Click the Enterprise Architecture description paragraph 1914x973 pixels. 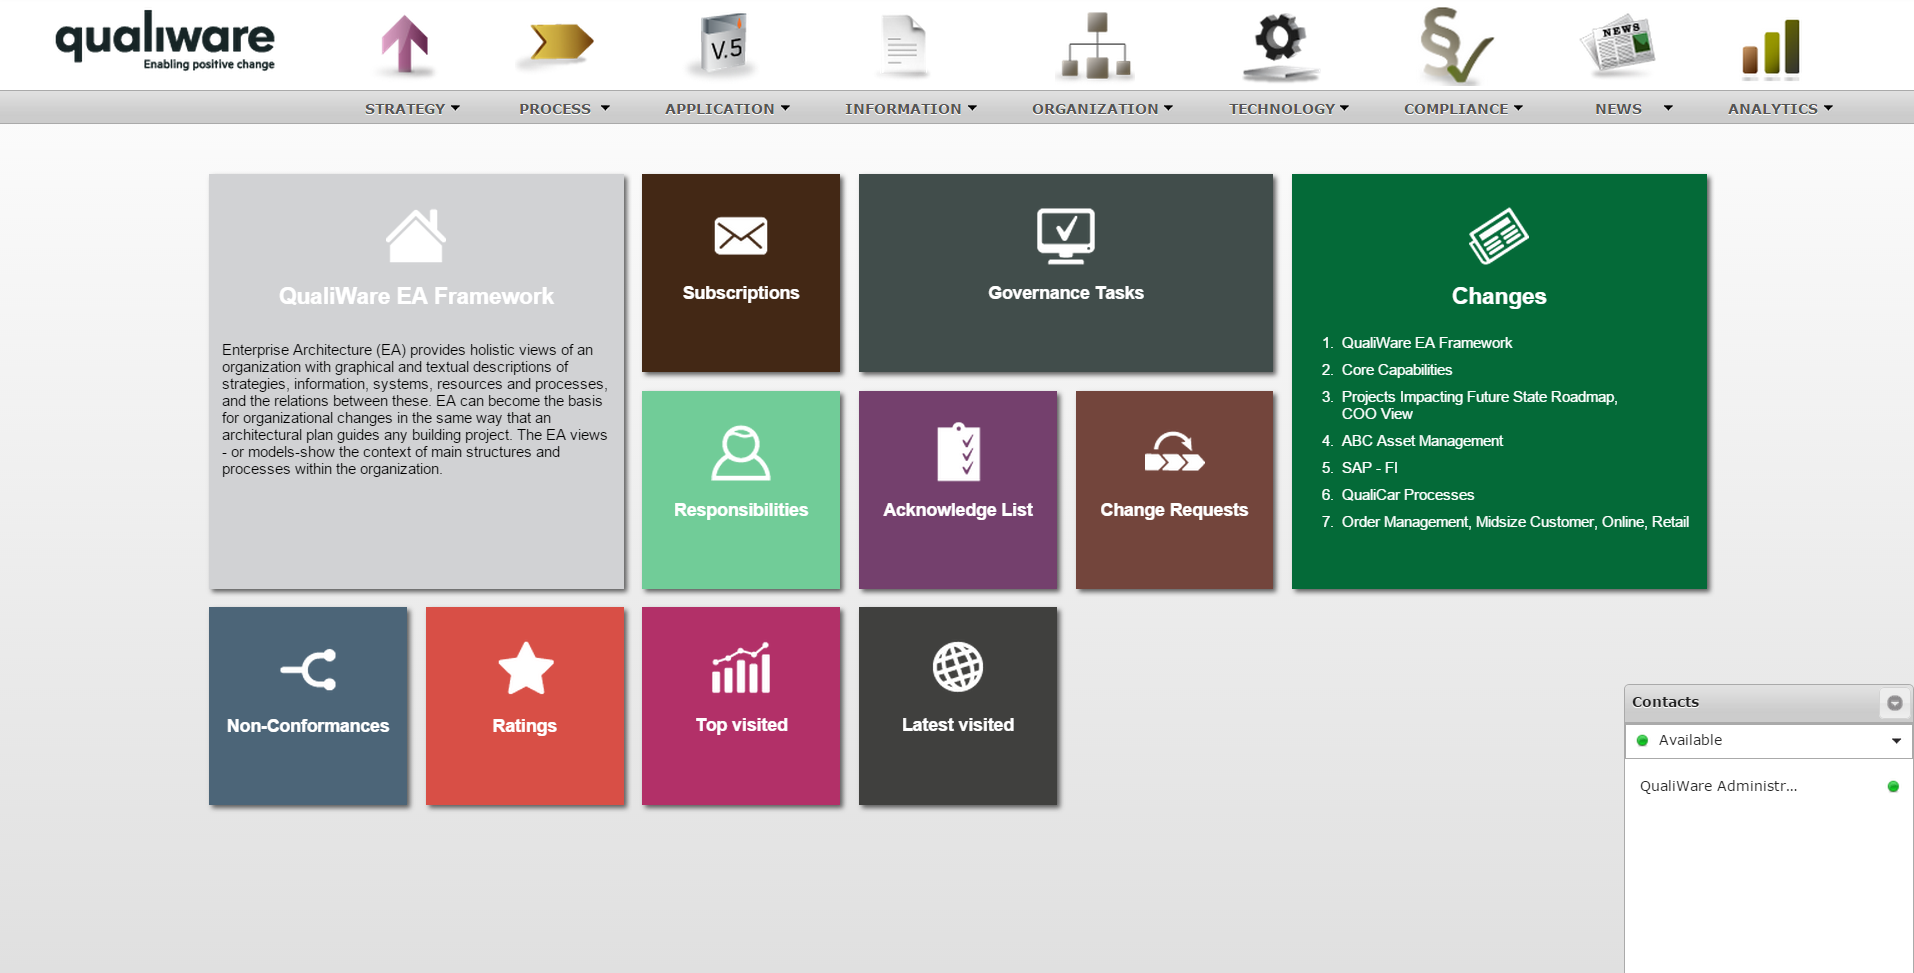pyautogui.click(x=415, y=409)
